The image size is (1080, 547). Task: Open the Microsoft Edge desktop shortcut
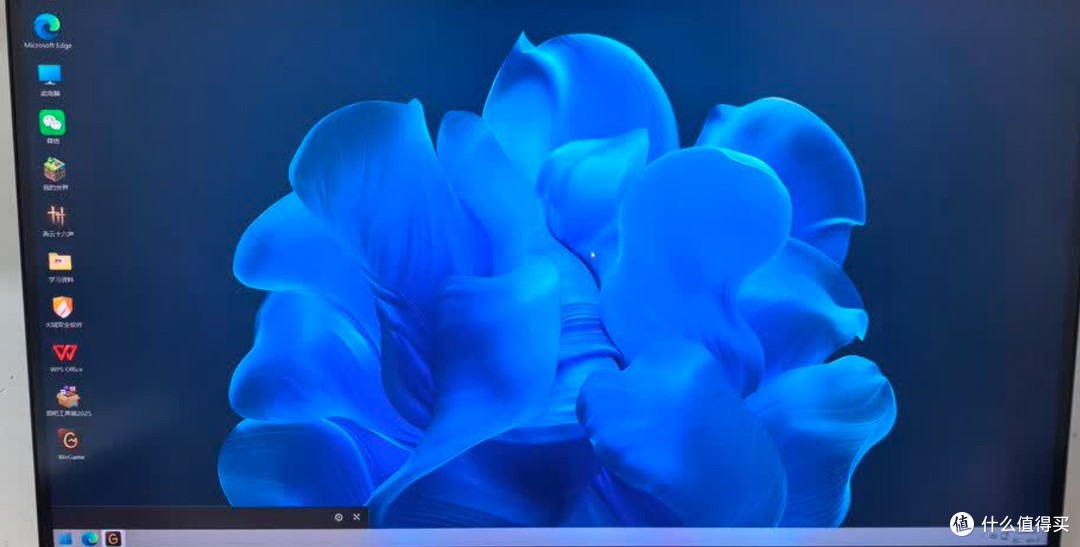(47, 28)
